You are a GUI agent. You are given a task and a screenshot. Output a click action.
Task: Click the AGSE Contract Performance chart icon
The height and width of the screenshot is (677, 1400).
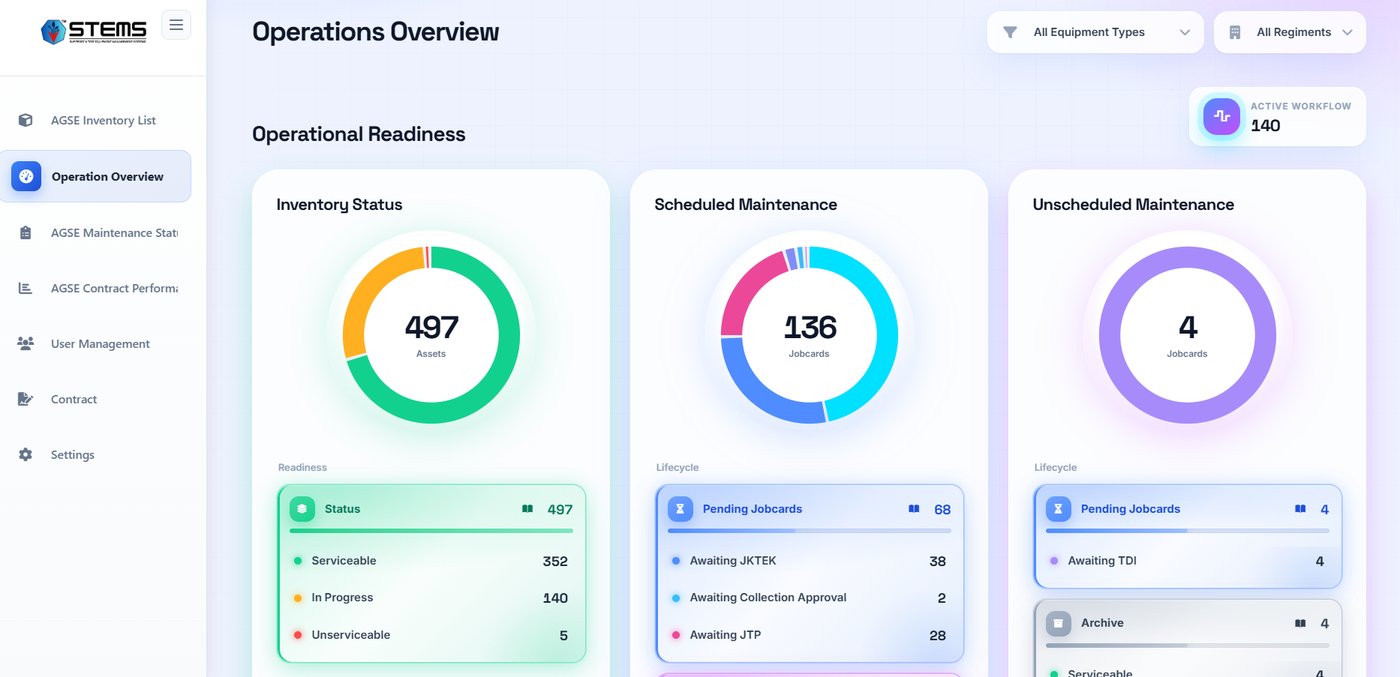coord(26,288)
